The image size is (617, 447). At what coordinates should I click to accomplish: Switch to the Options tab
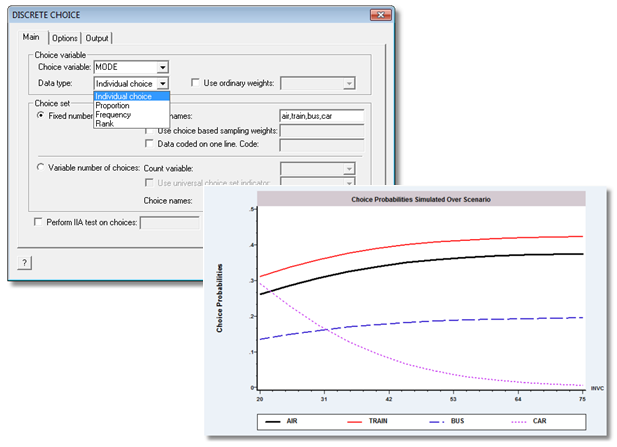click(64, 38)
